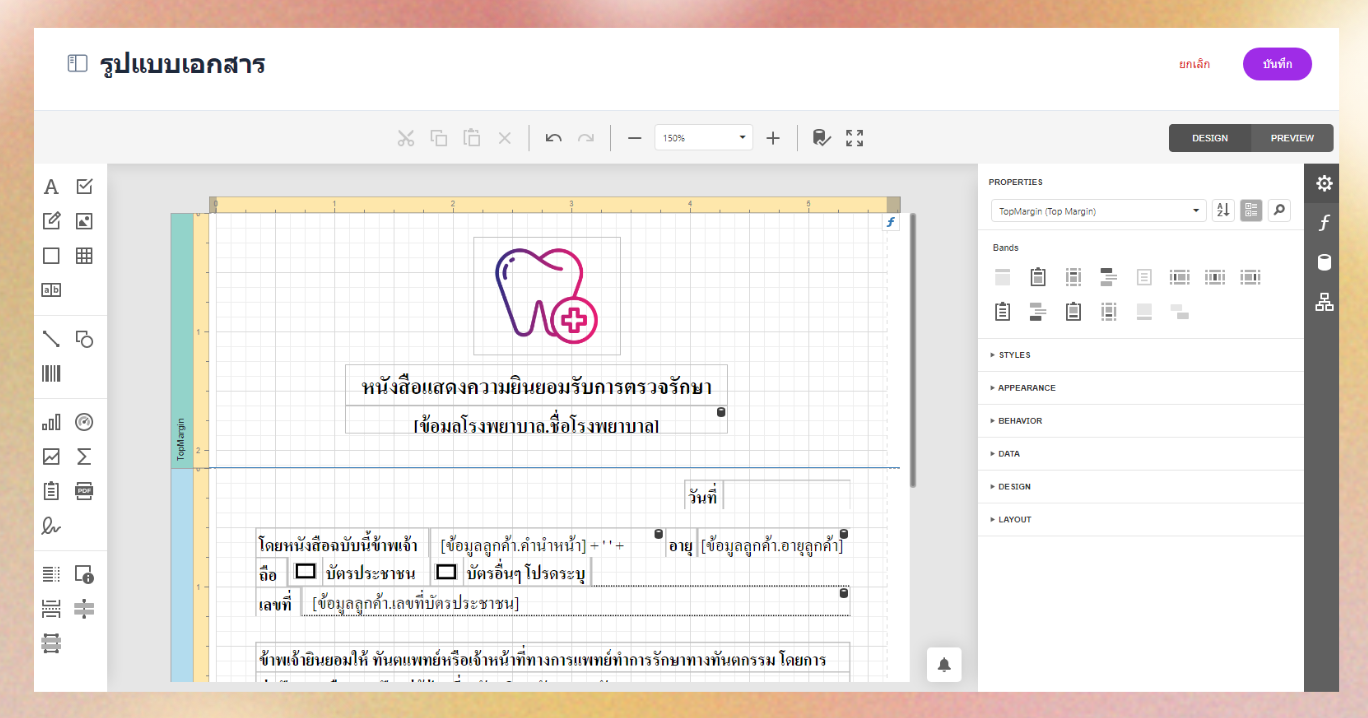
Task: Select the Sparkline control in toolbox
Action: [x=51, y=456]
